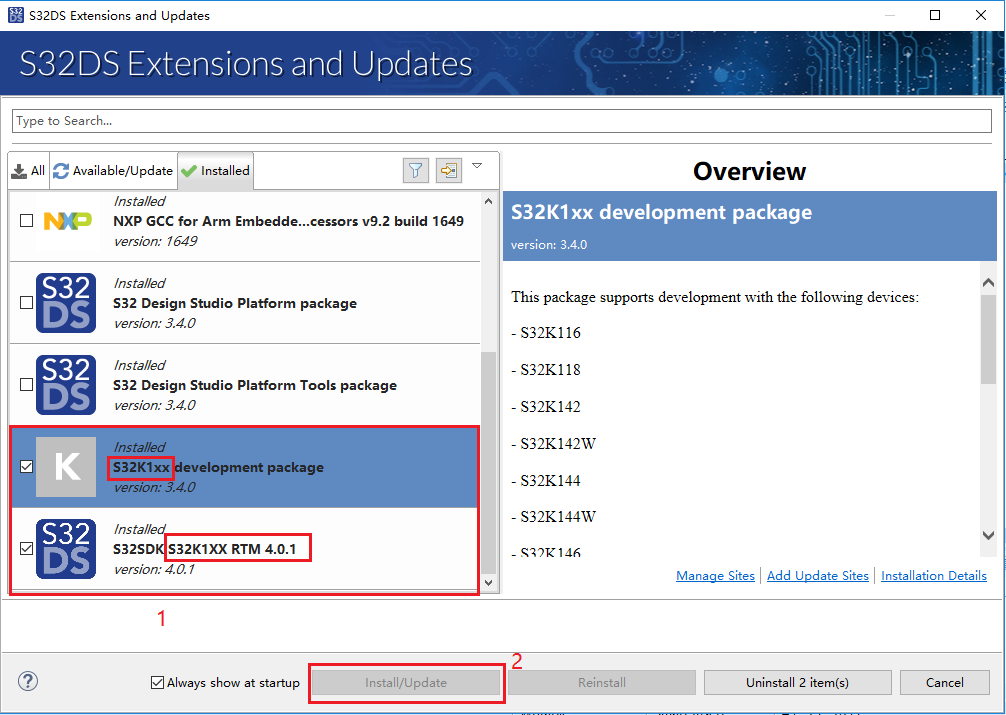Image resolution: width=1006 pixels, height=715 pixels.
Task: Check S32 Design Studio Platform package checkbox
Action: coord(26,302)
